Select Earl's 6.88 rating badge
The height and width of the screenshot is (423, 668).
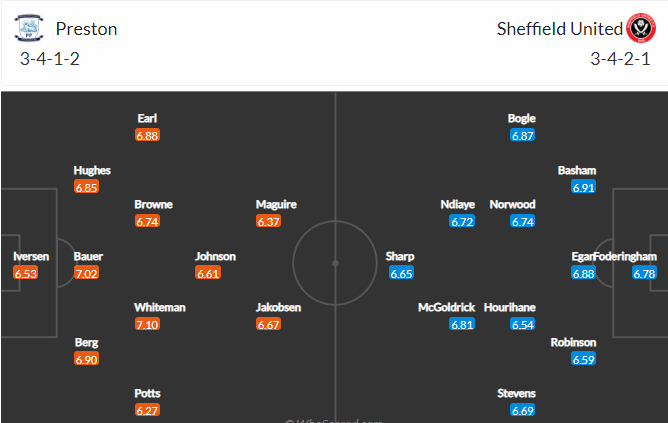[147, 135]
